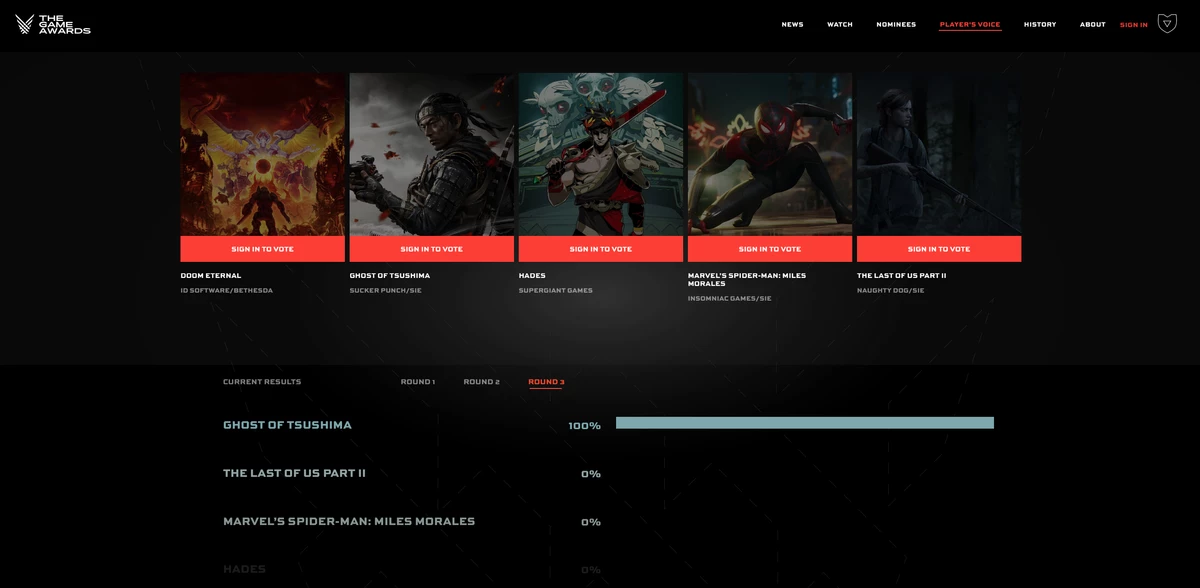
Task: Go to the Watch page
Action: pyautogui.click(x=840, y=24)
